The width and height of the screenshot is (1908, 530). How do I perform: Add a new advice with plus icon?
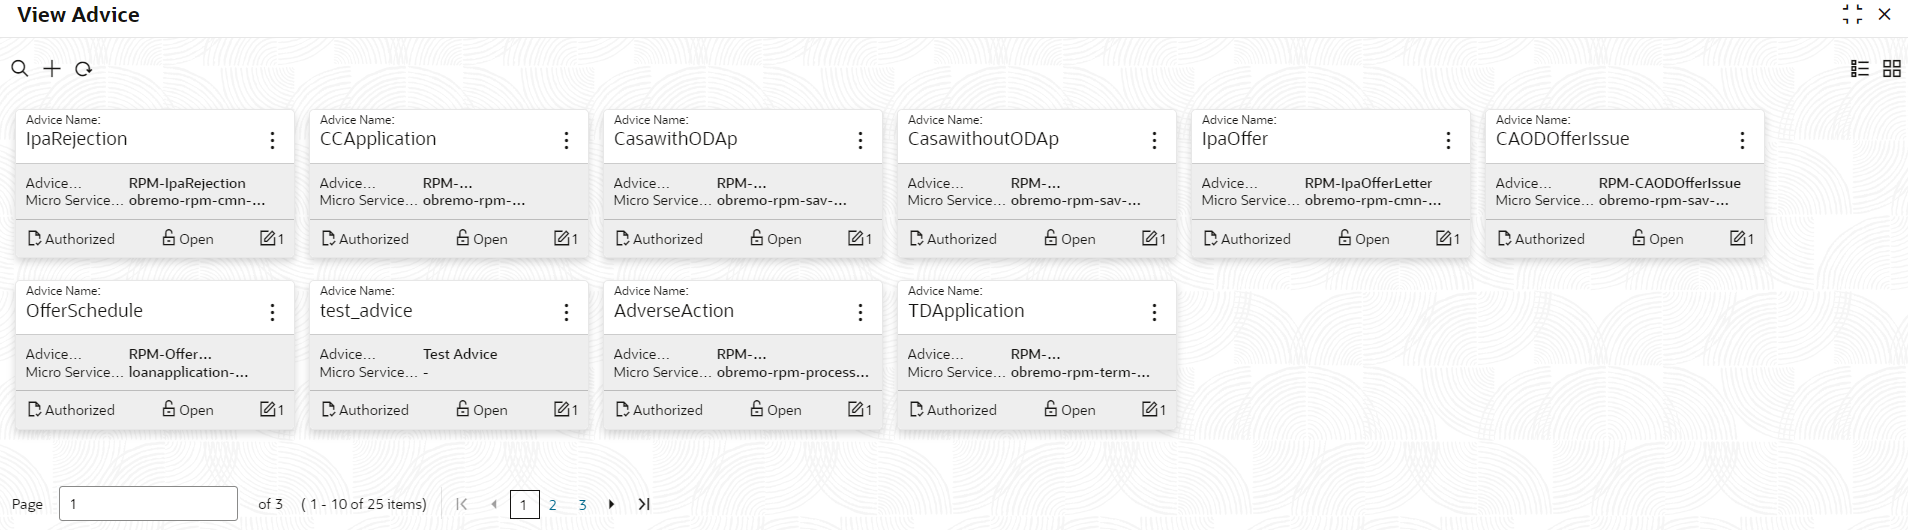click(x=52, y=69)
